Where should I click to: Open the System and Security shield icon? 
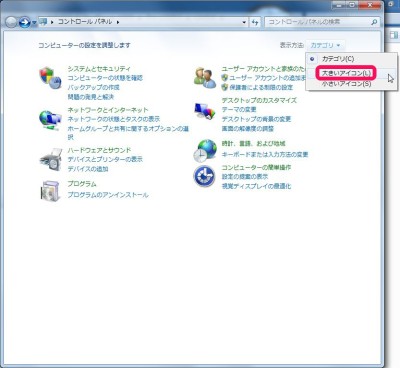pos(50,78)
